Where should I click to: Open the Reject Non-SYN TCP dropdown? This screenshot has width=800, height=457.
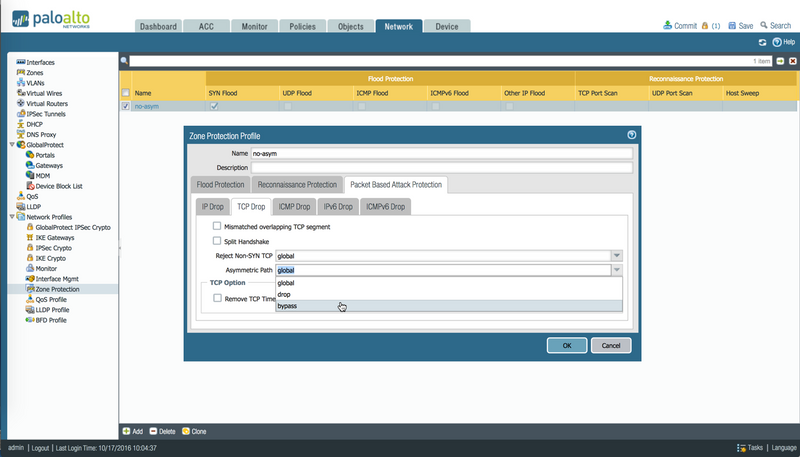[617, 256]
